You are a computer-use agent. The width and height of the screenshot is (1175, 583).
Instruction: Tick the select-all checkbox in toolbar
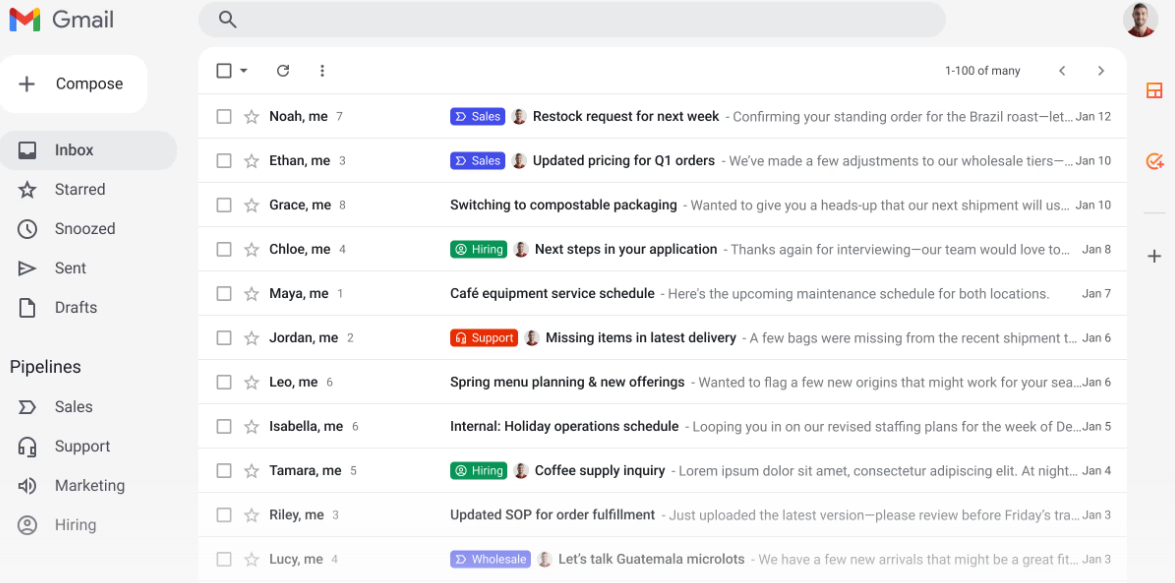[224, 70]
